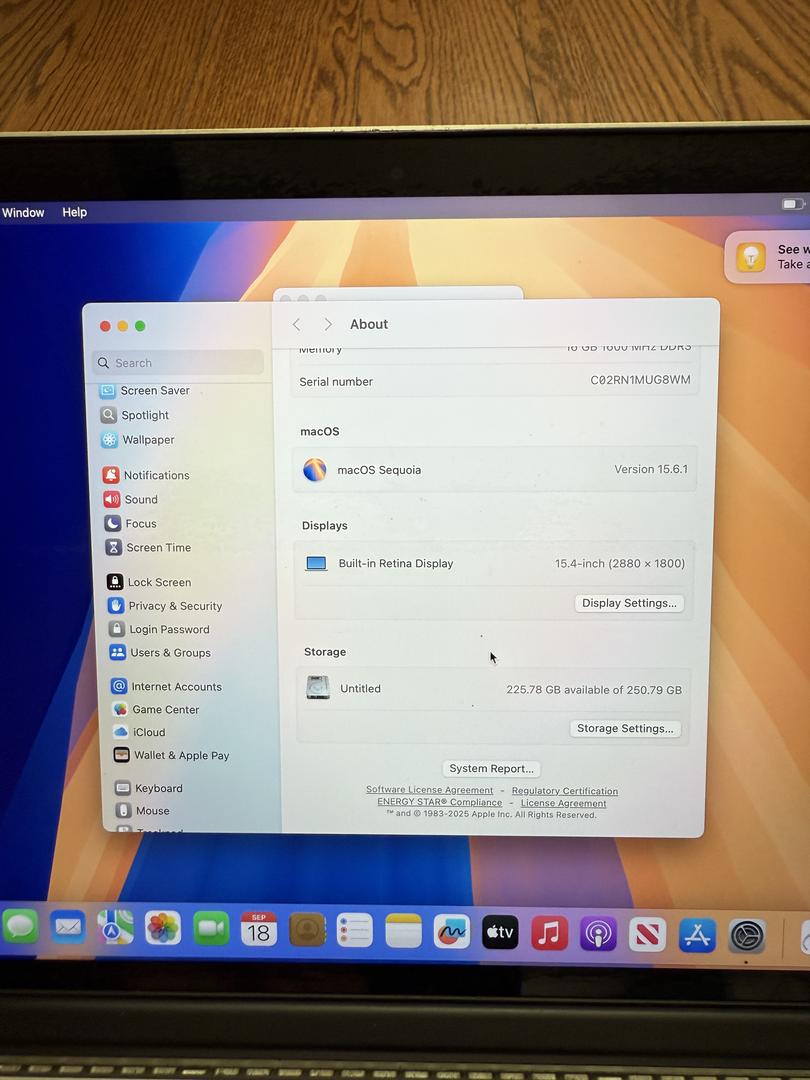810x1080 pixels.
Task: Launch Music from the Dock
Action: [x=549, y=933]
